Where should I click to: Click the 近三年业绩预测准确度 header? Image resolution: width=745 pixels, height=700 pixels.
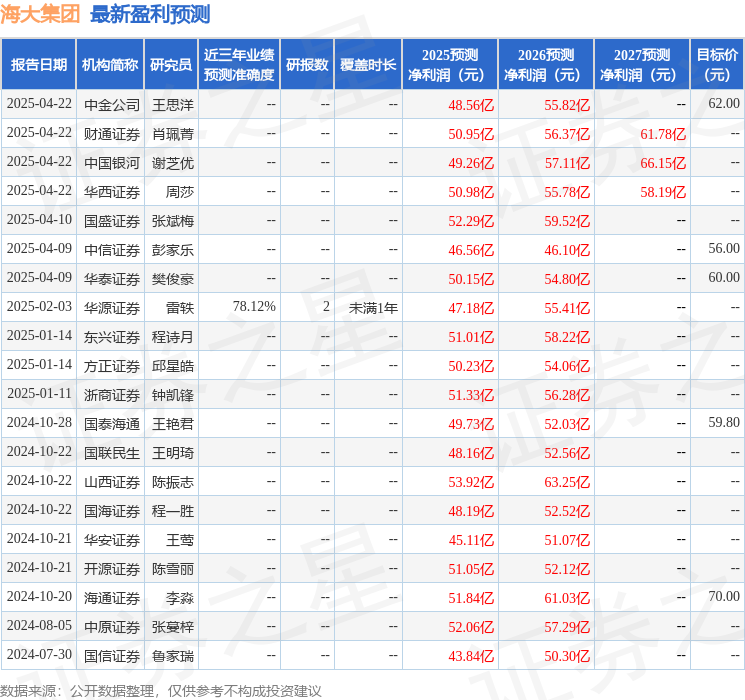[239, 65]
